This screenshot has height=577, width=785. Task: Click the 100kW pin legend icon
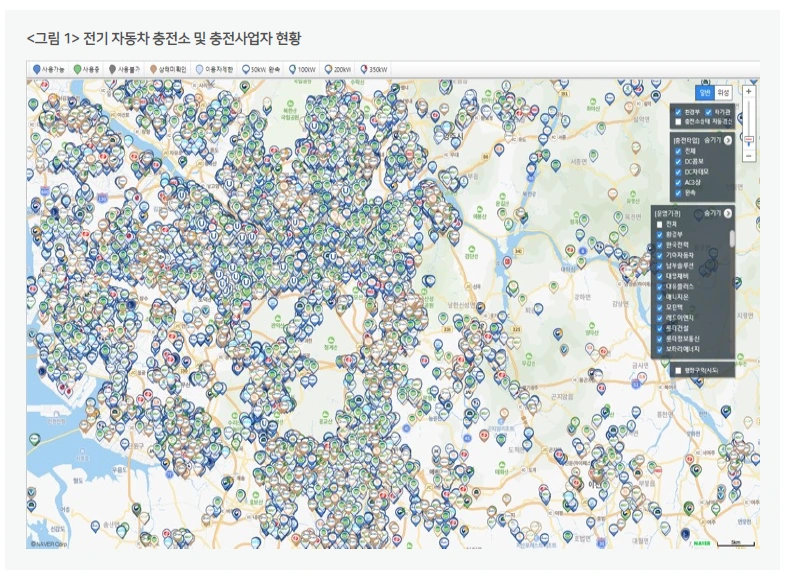[292, 70]
